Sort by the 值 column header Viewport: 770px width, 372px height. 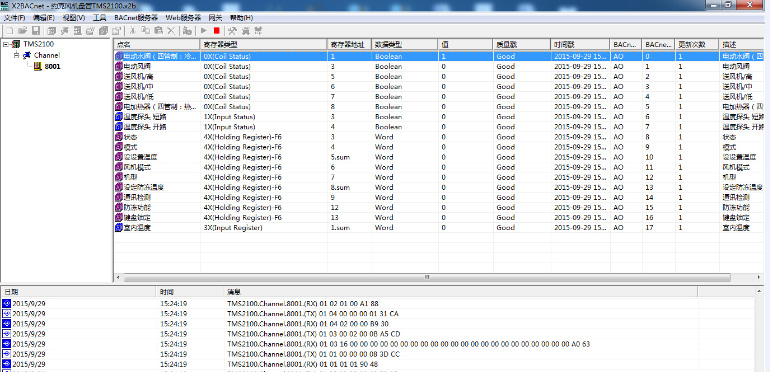[x=466, y=44]
